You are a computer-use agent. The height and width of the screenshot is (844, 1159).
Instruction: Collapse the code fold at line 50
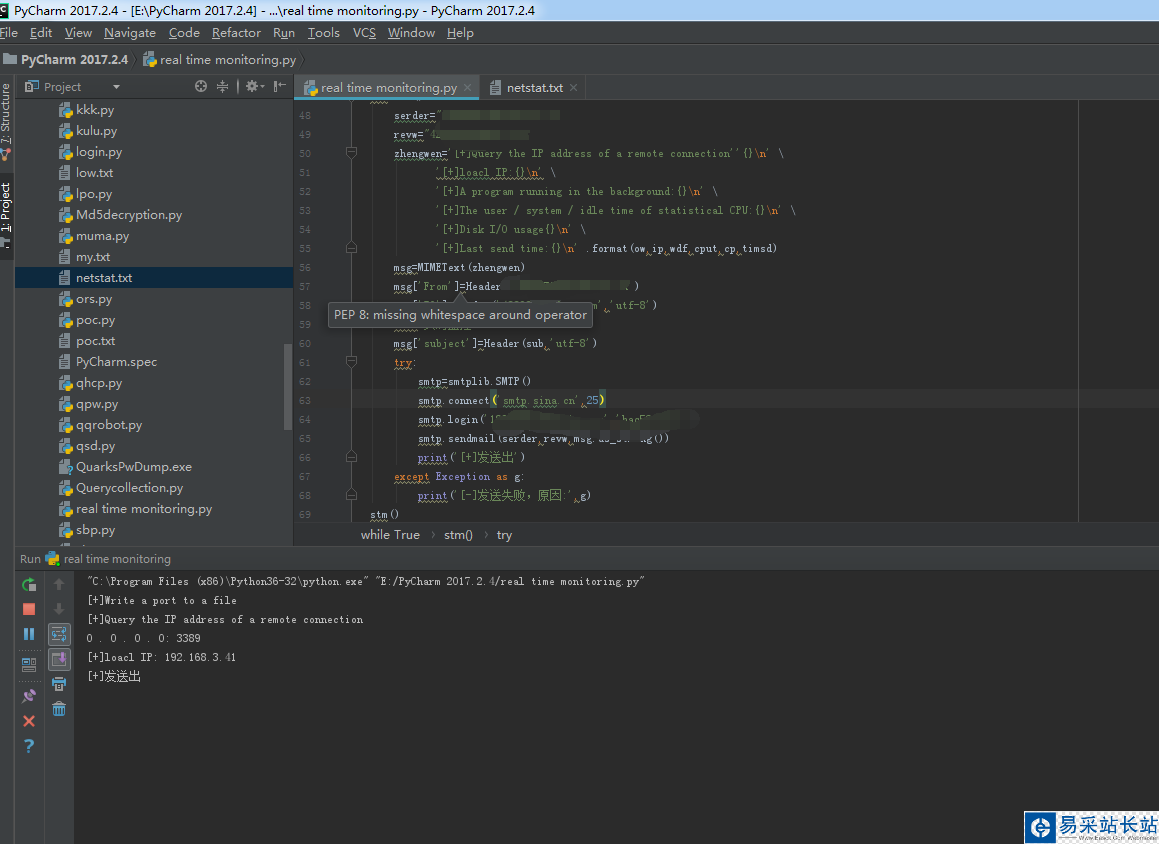tap(351, 153)
